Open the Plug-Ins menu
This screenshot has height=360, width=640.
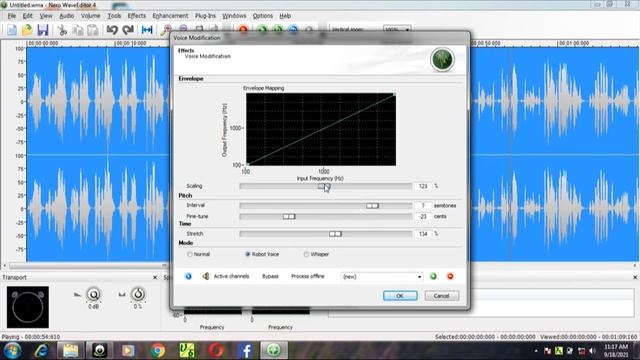[205, 16]
